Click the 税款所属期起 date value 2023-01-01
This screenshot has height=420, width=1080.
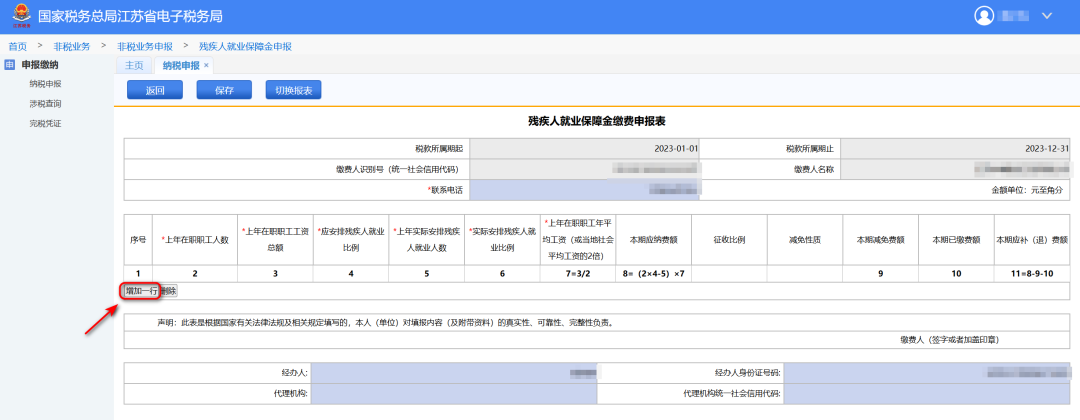pyautogui.click(x=676, y=149)
